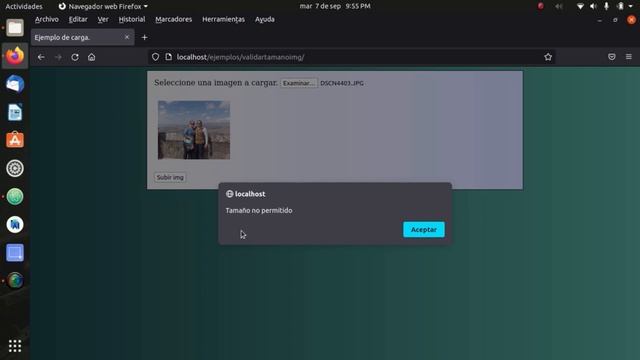
Task: Go back with the browser back arrow
Action: click(41, 57)
